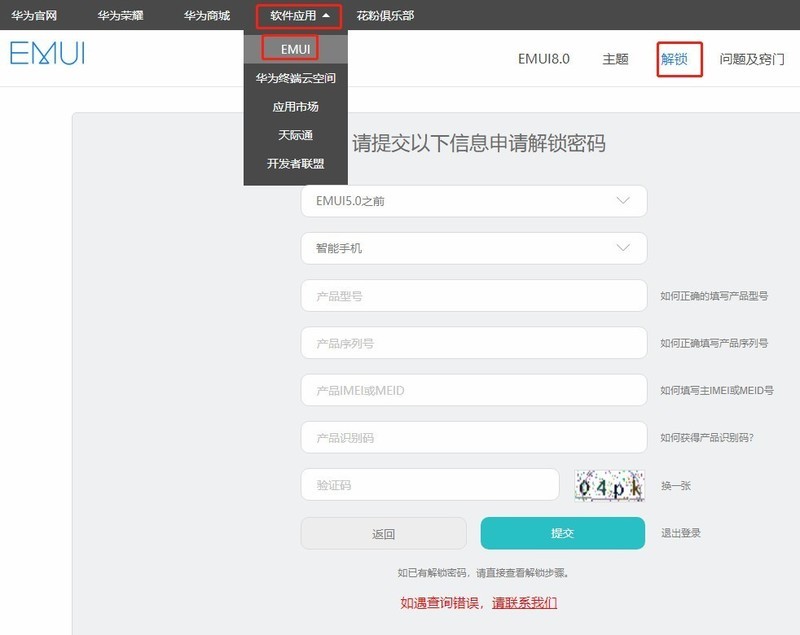Click the EMUI logo
This screenshot has width=800, height=635.
(47, 53)
